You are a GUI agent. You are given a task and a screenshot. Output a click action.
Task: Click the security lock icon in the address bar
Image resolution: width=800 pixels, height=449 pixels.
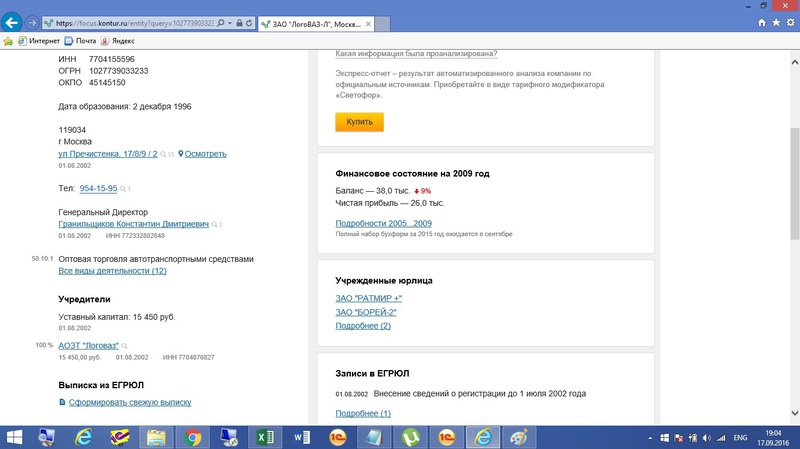pyautogui.click(x=239, y=23)
